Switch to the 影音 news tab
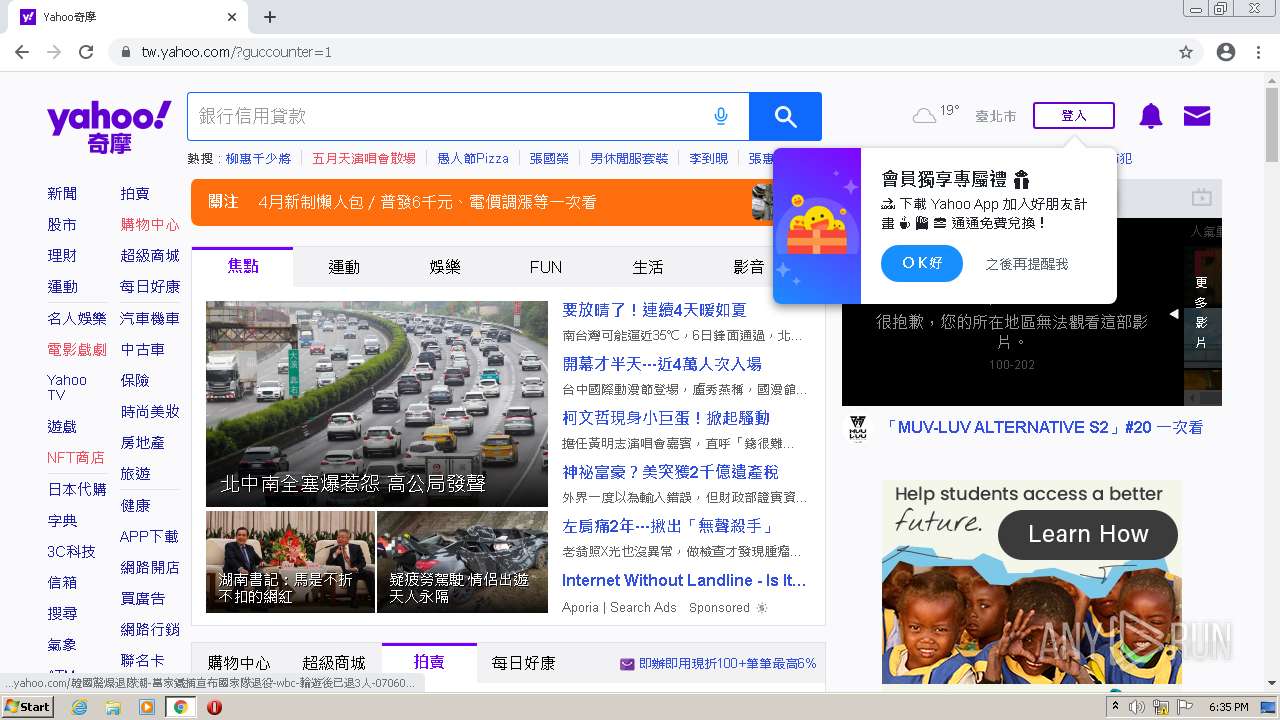 tap(749, 267)
